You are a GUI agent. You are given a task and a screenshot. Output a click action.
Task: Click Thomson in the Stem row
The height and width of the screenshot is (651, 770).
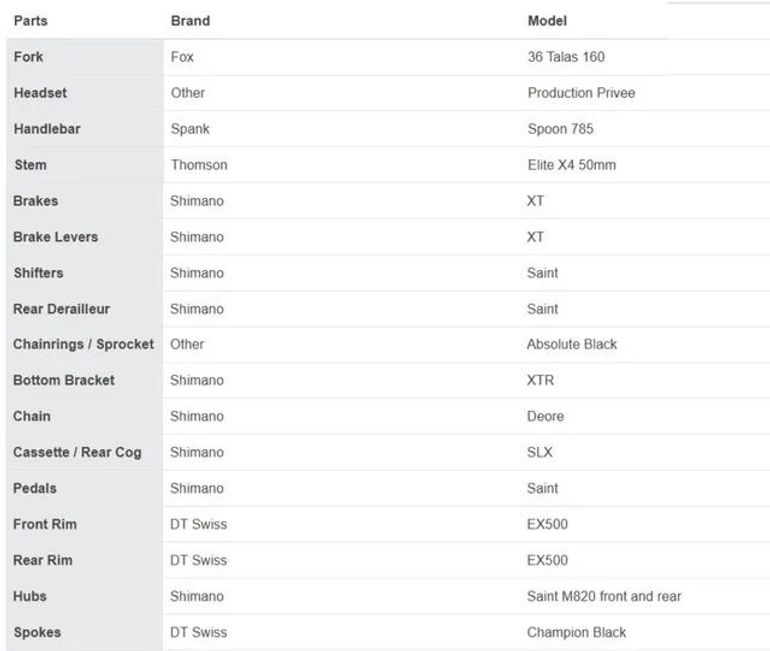pyautogui.click(x=199, y=165)
